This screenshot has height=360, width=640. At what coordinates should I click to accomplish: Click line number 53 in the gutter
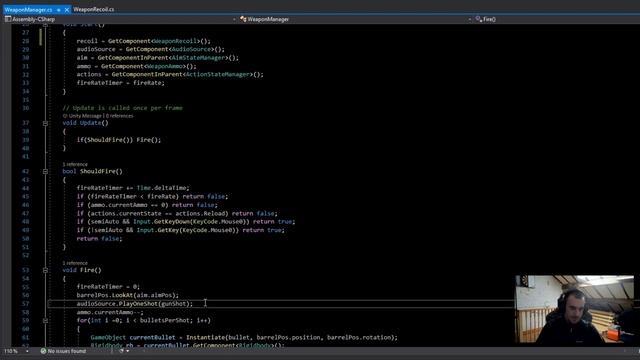25,270
